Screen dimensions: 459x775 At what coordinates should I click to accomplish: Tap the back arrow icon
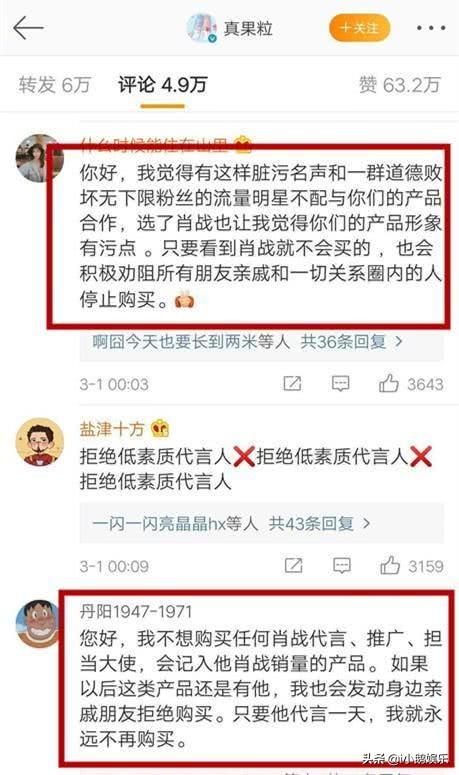(x=29, y=28)
